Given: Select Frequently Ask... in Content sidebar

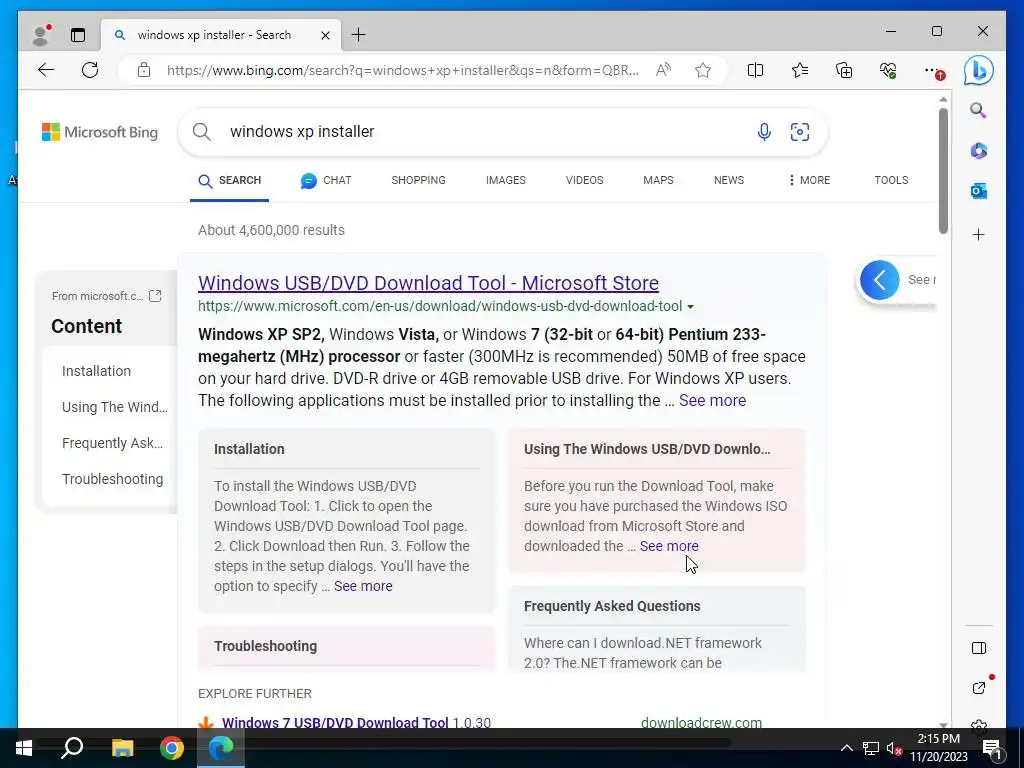Looking at the screenshot, I should [112, 443].
